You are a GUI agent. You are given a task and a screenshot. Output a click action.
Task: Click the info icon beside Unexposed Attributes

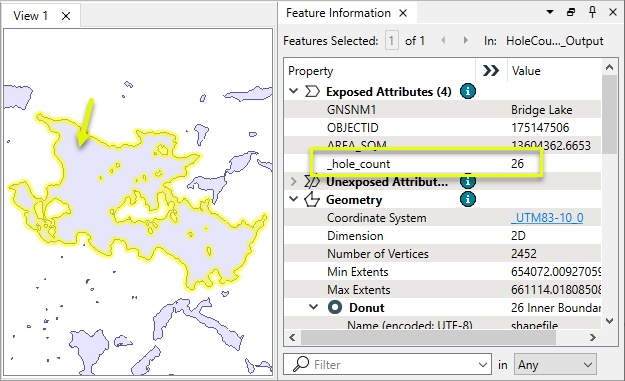468,182
